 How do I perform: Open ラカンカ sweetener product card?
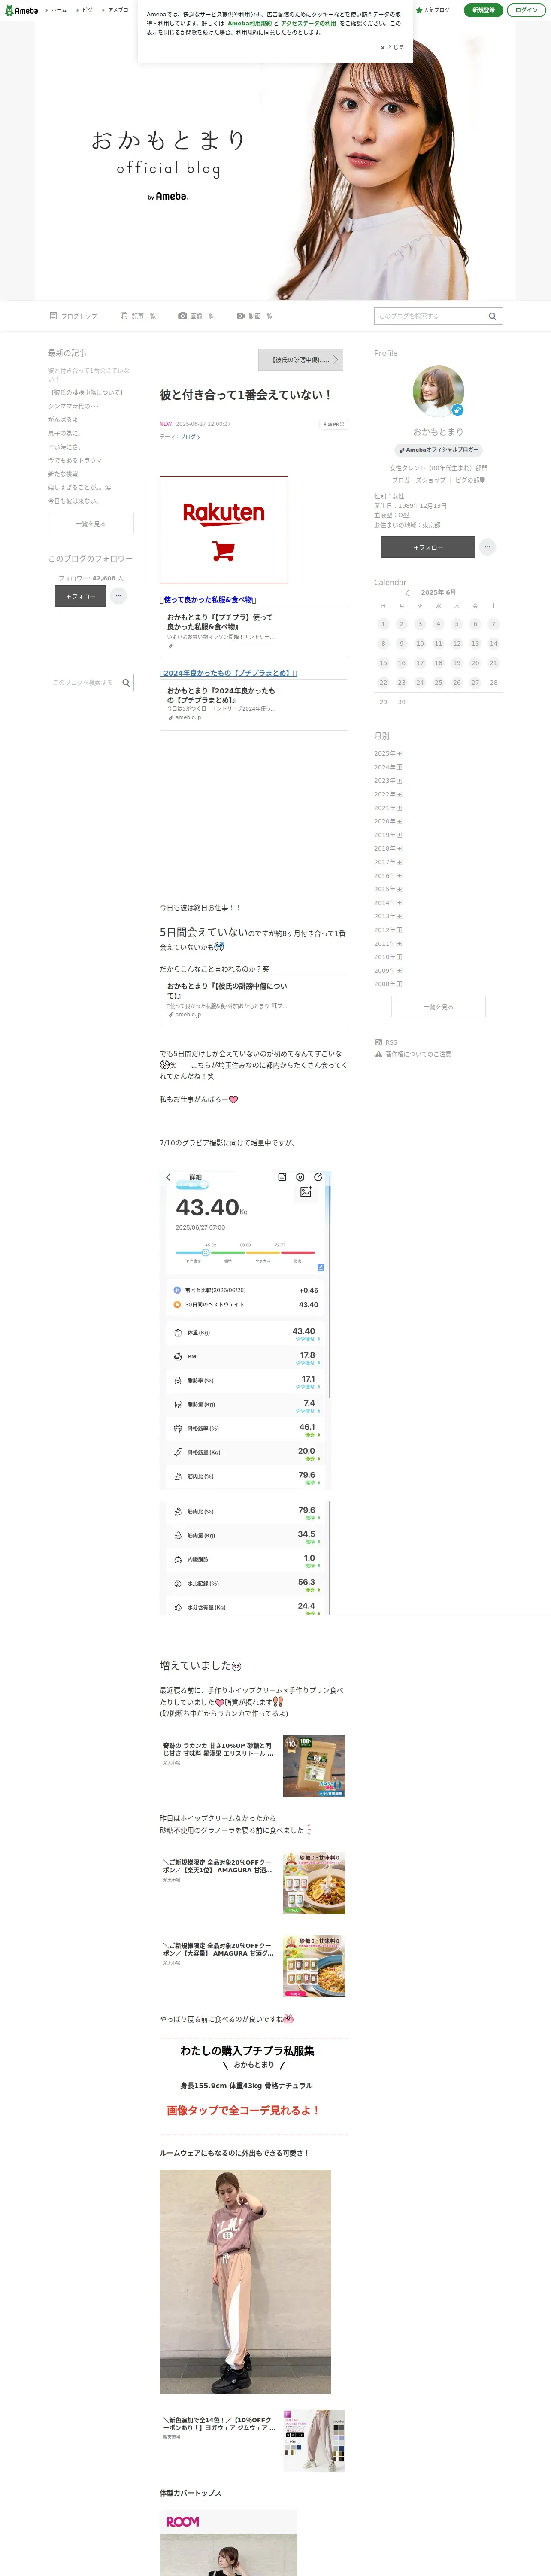[254, 1766]
